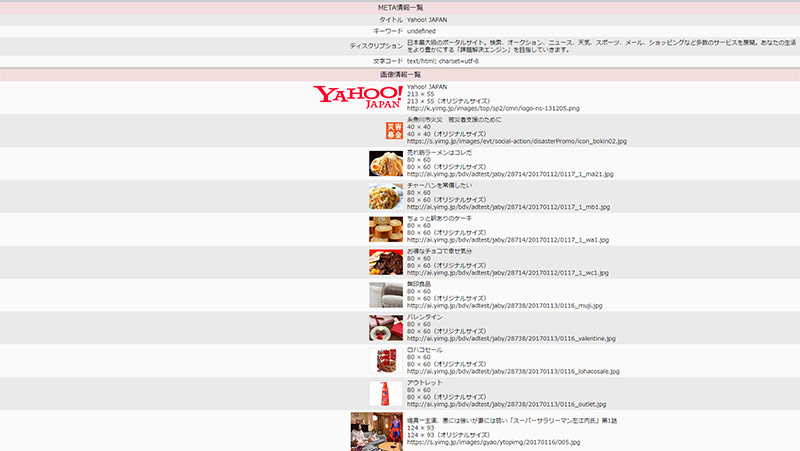Click the alt text '売れ筋ラーメンはコレだ'

439,153
